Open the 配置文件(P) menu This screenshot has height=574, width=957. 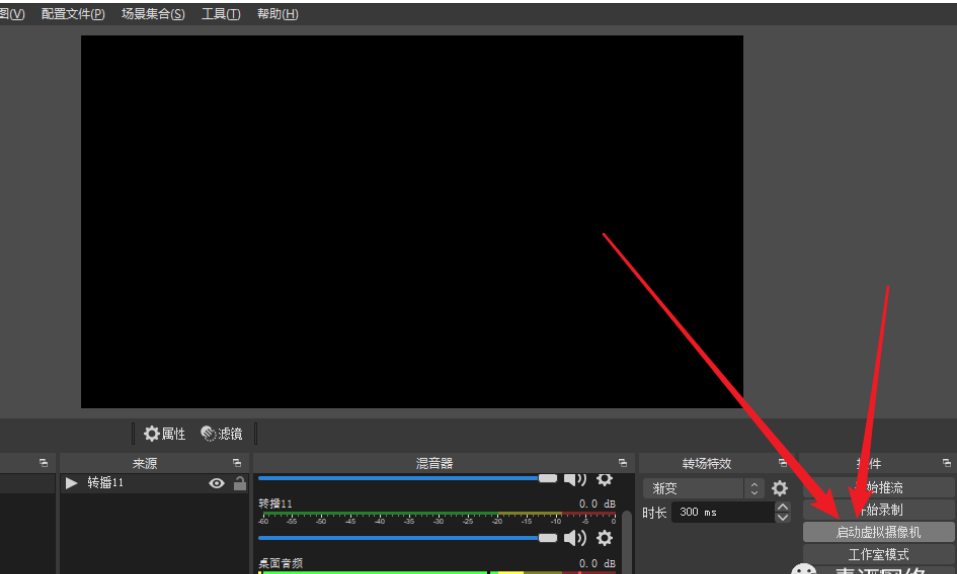click(72, 14)
